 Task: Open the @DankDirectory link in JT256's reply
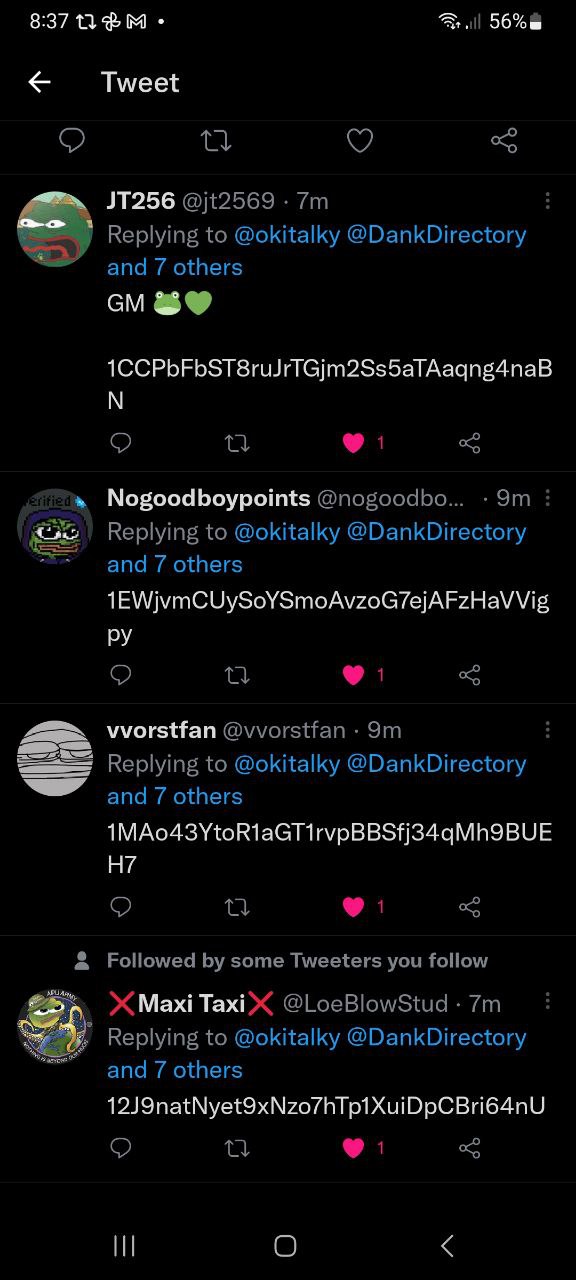point(436,235)
